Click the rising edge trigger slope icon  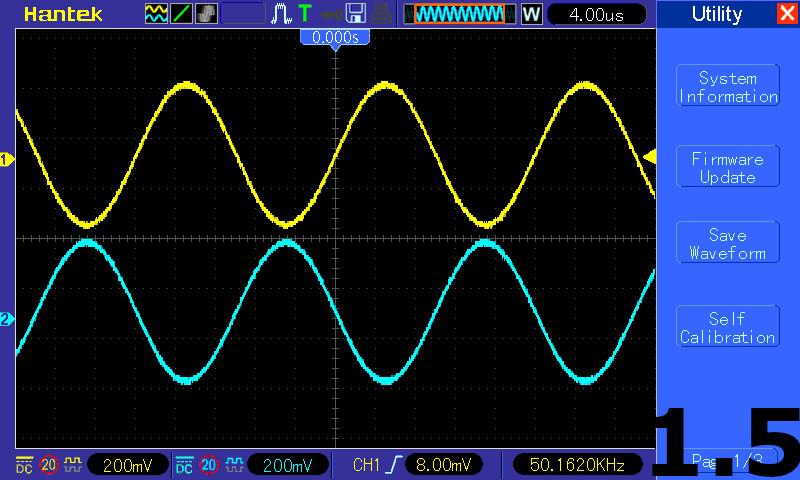pyautogui.click(x=394, y=465)
